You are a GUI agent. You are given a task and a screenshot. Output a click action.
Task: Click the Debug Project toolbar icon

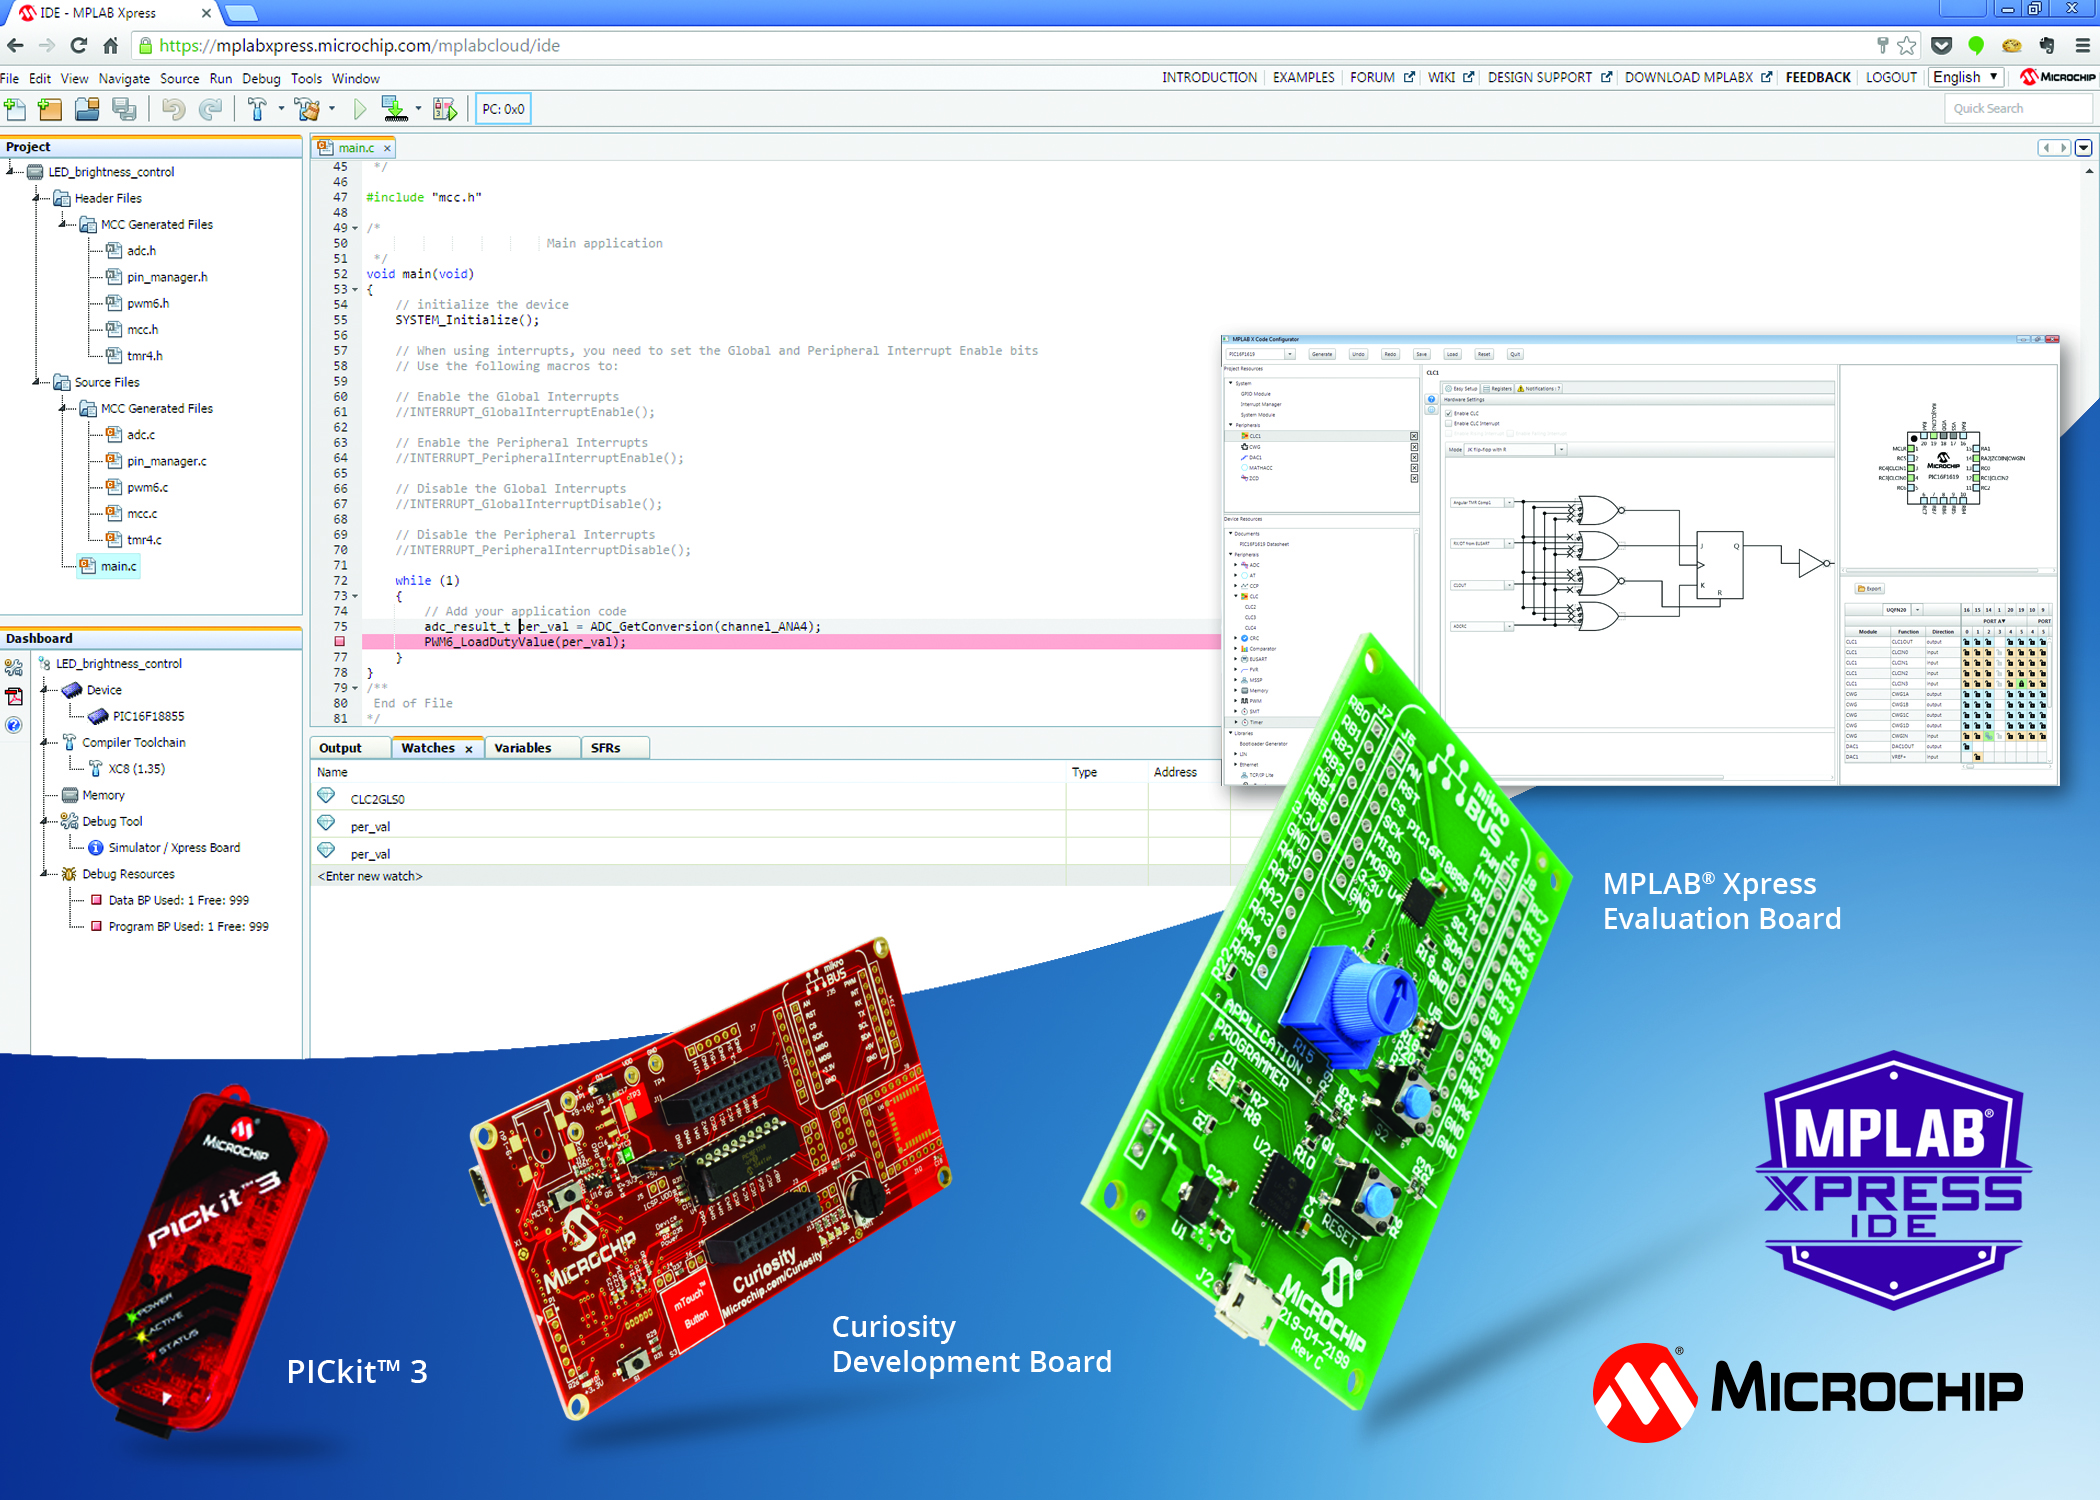click(x=445, y=109)
